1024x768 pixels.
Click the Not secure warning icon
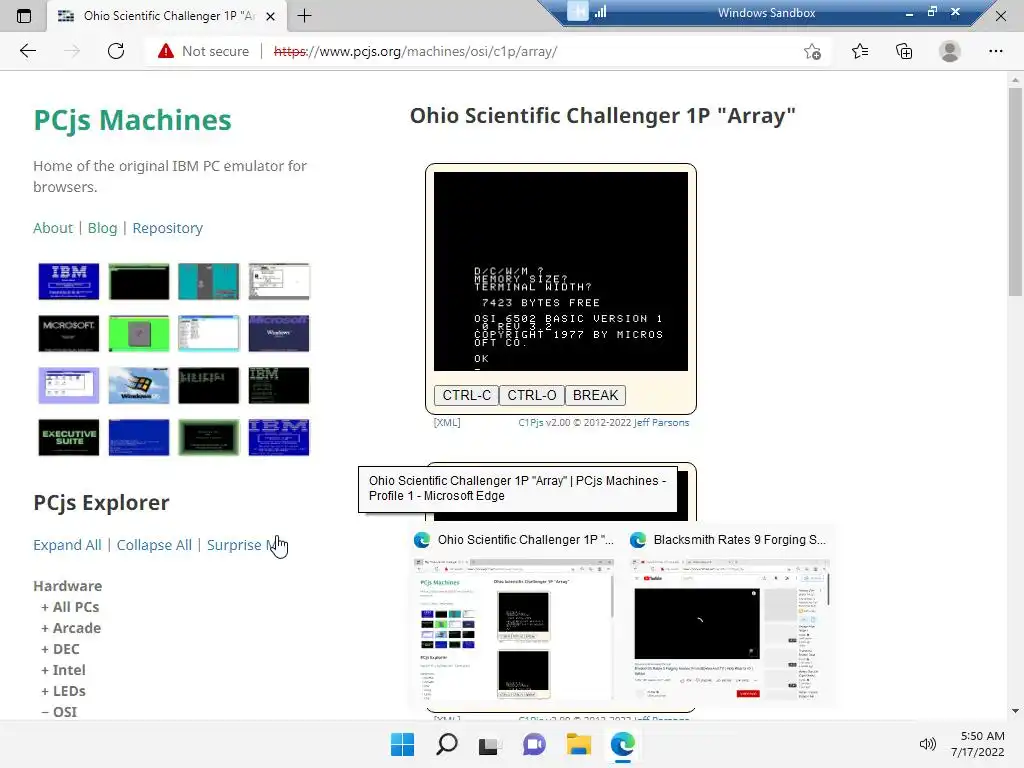pyautogui.click(x=166, y=51)
